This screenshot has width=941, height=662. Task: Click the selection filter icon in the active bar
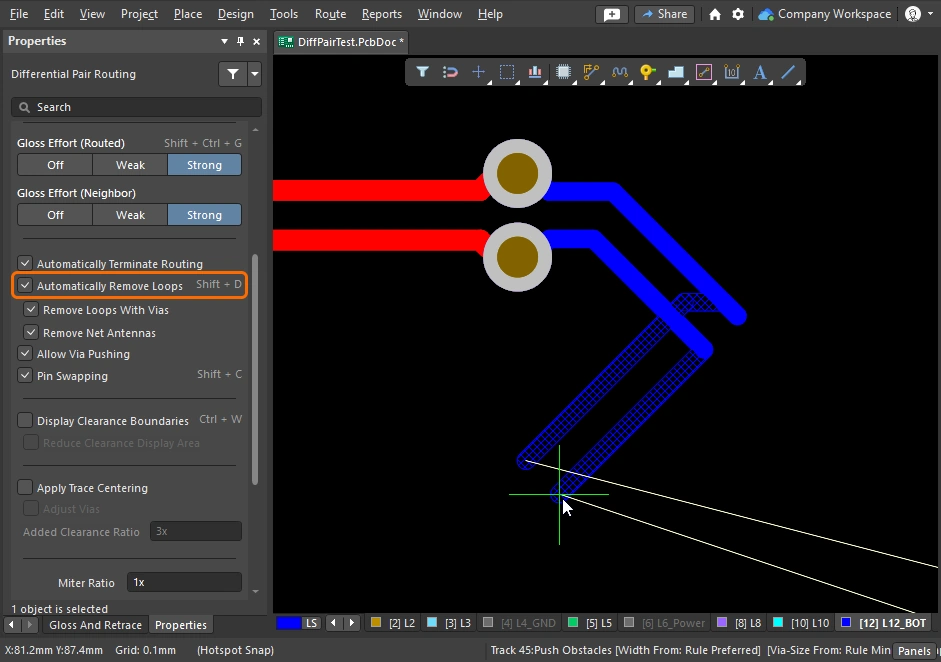point(422,72)
